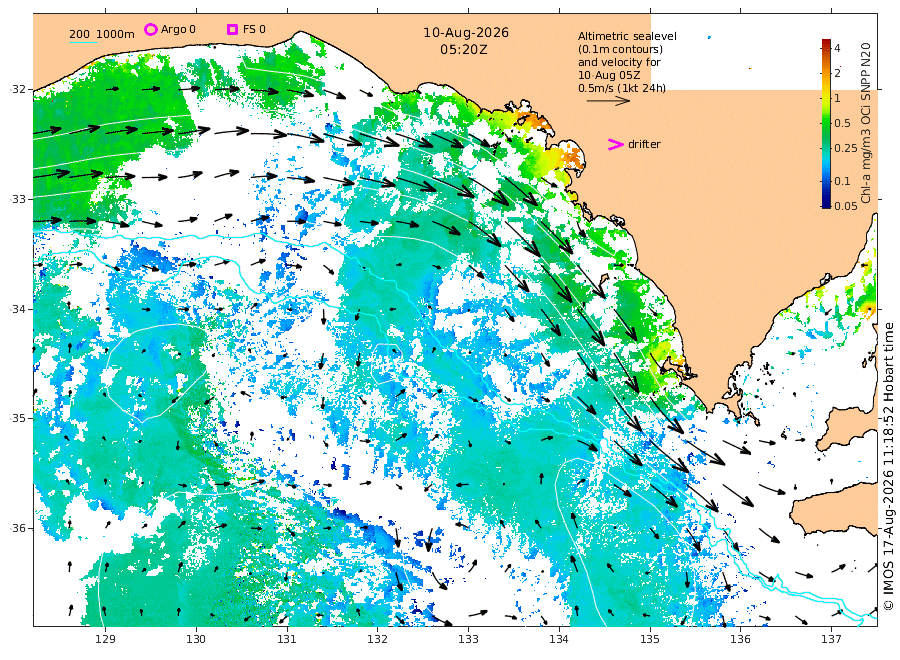Click the chlorophyll colour bar scale
The width and height of the screenshot is (900, 660).
tap(826, 123)
